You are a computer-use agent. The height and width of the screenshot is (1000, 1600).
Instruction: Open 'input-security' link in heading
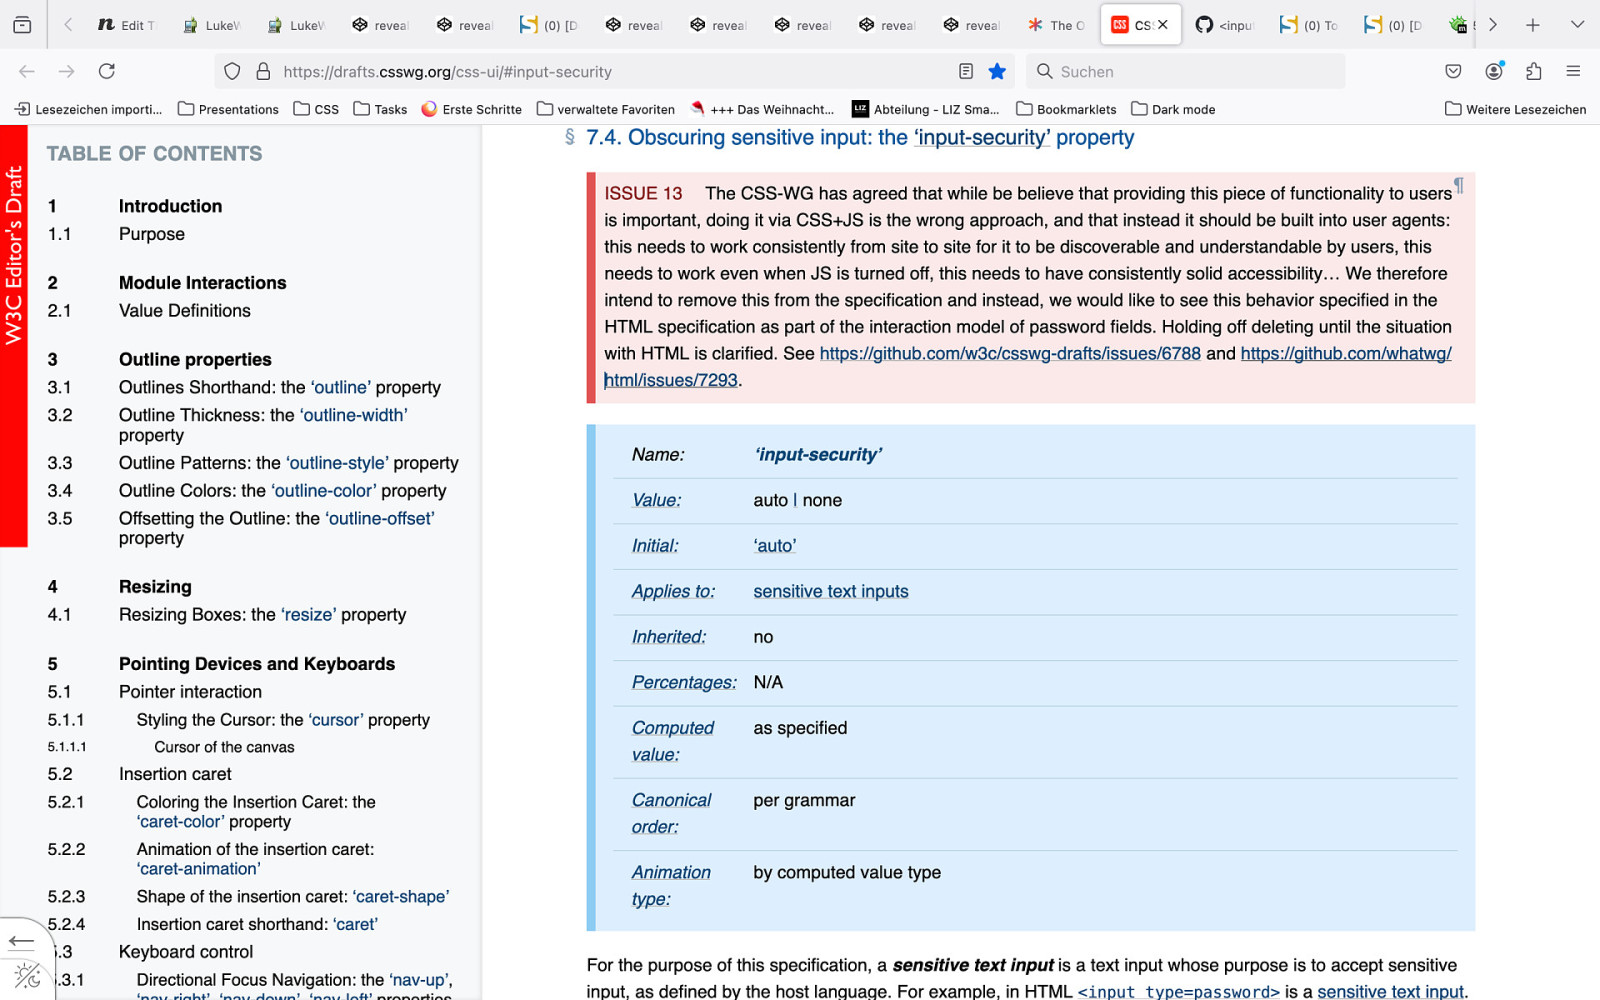(981, 137)
